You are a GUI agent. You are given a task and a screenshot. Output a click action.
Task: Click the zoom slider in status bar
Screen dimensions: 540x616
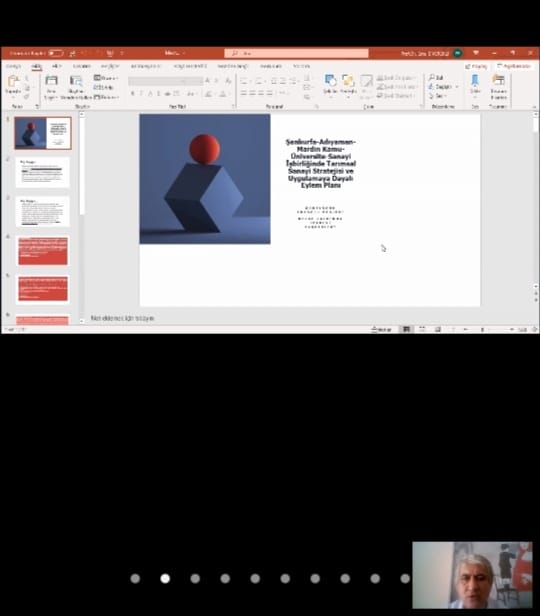482,329
